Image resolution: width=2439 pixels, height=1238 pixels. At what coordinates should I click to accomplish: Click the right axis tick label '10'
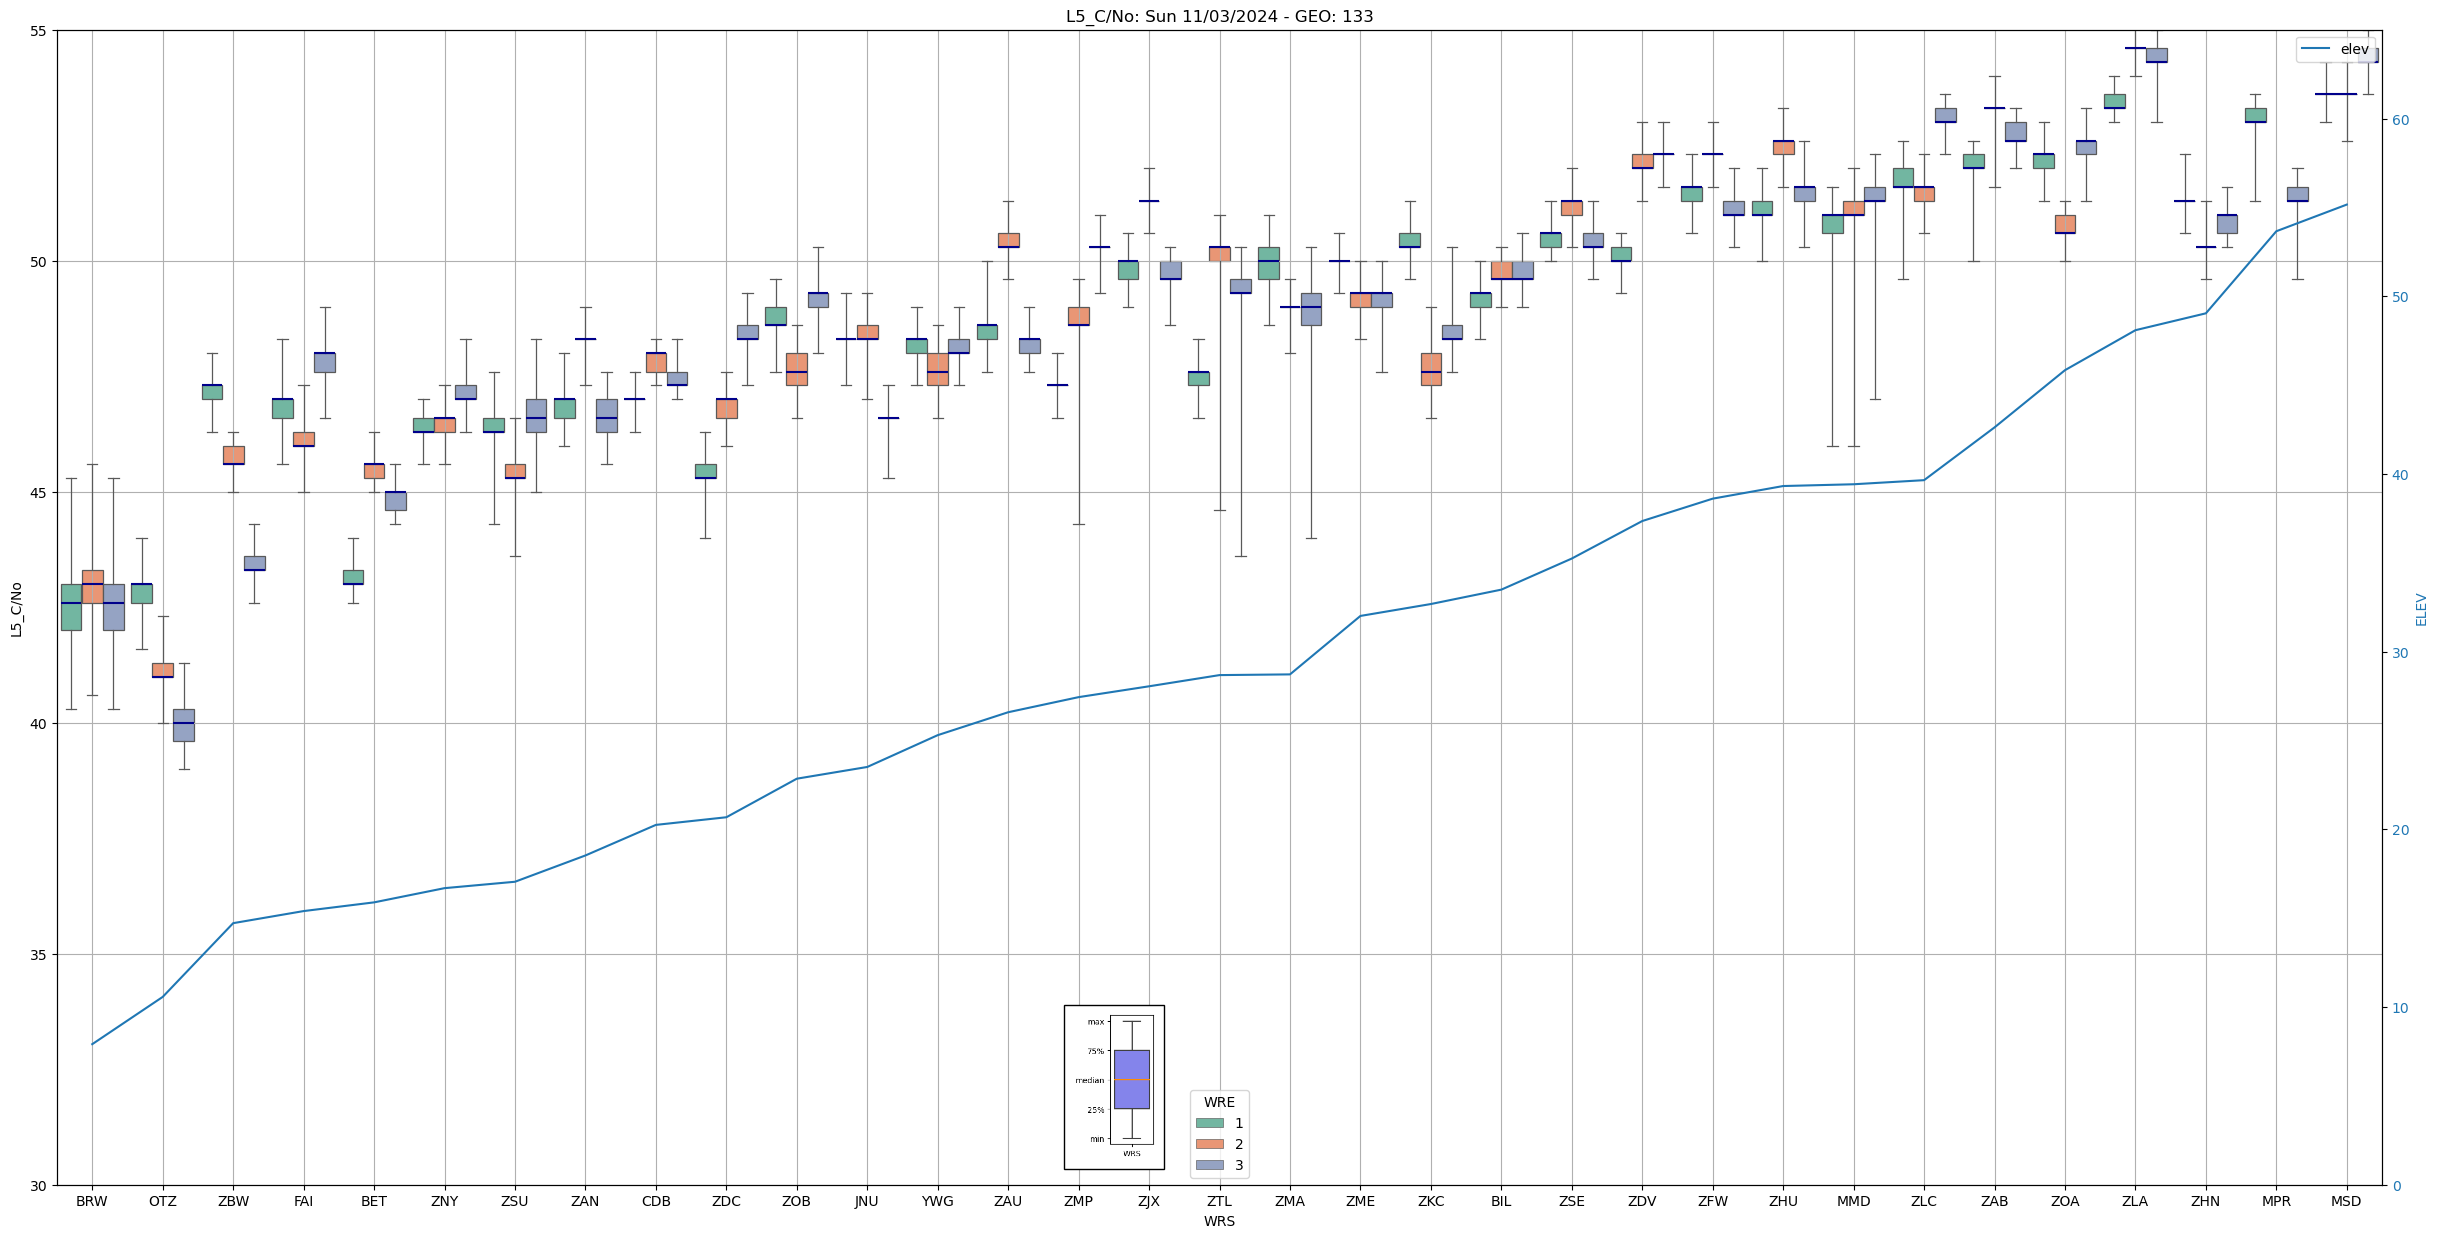click(2400, 1008)
